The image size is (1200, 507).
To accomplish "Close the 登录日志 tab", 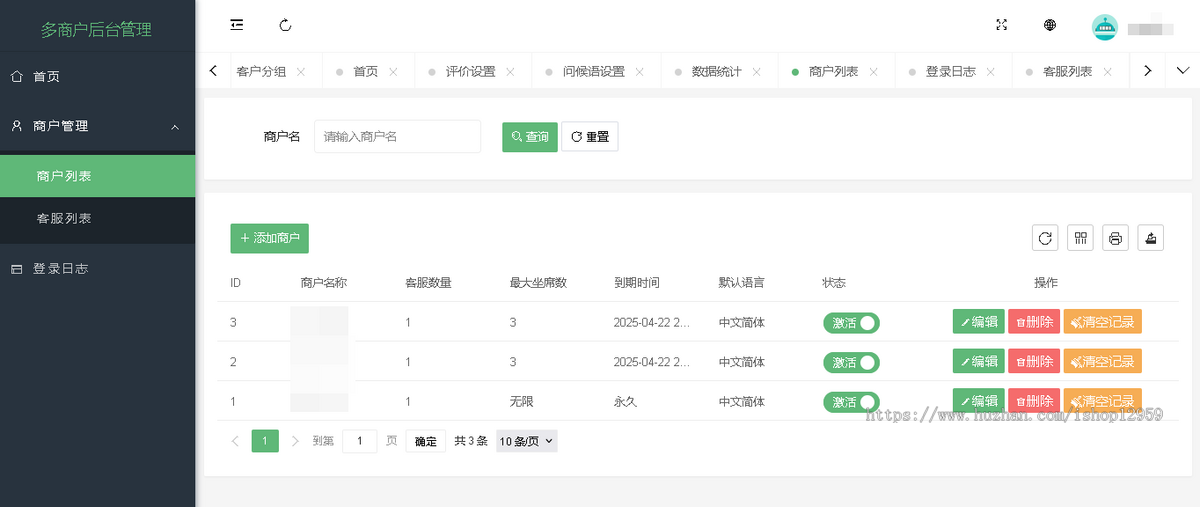I will coord(990,72).
